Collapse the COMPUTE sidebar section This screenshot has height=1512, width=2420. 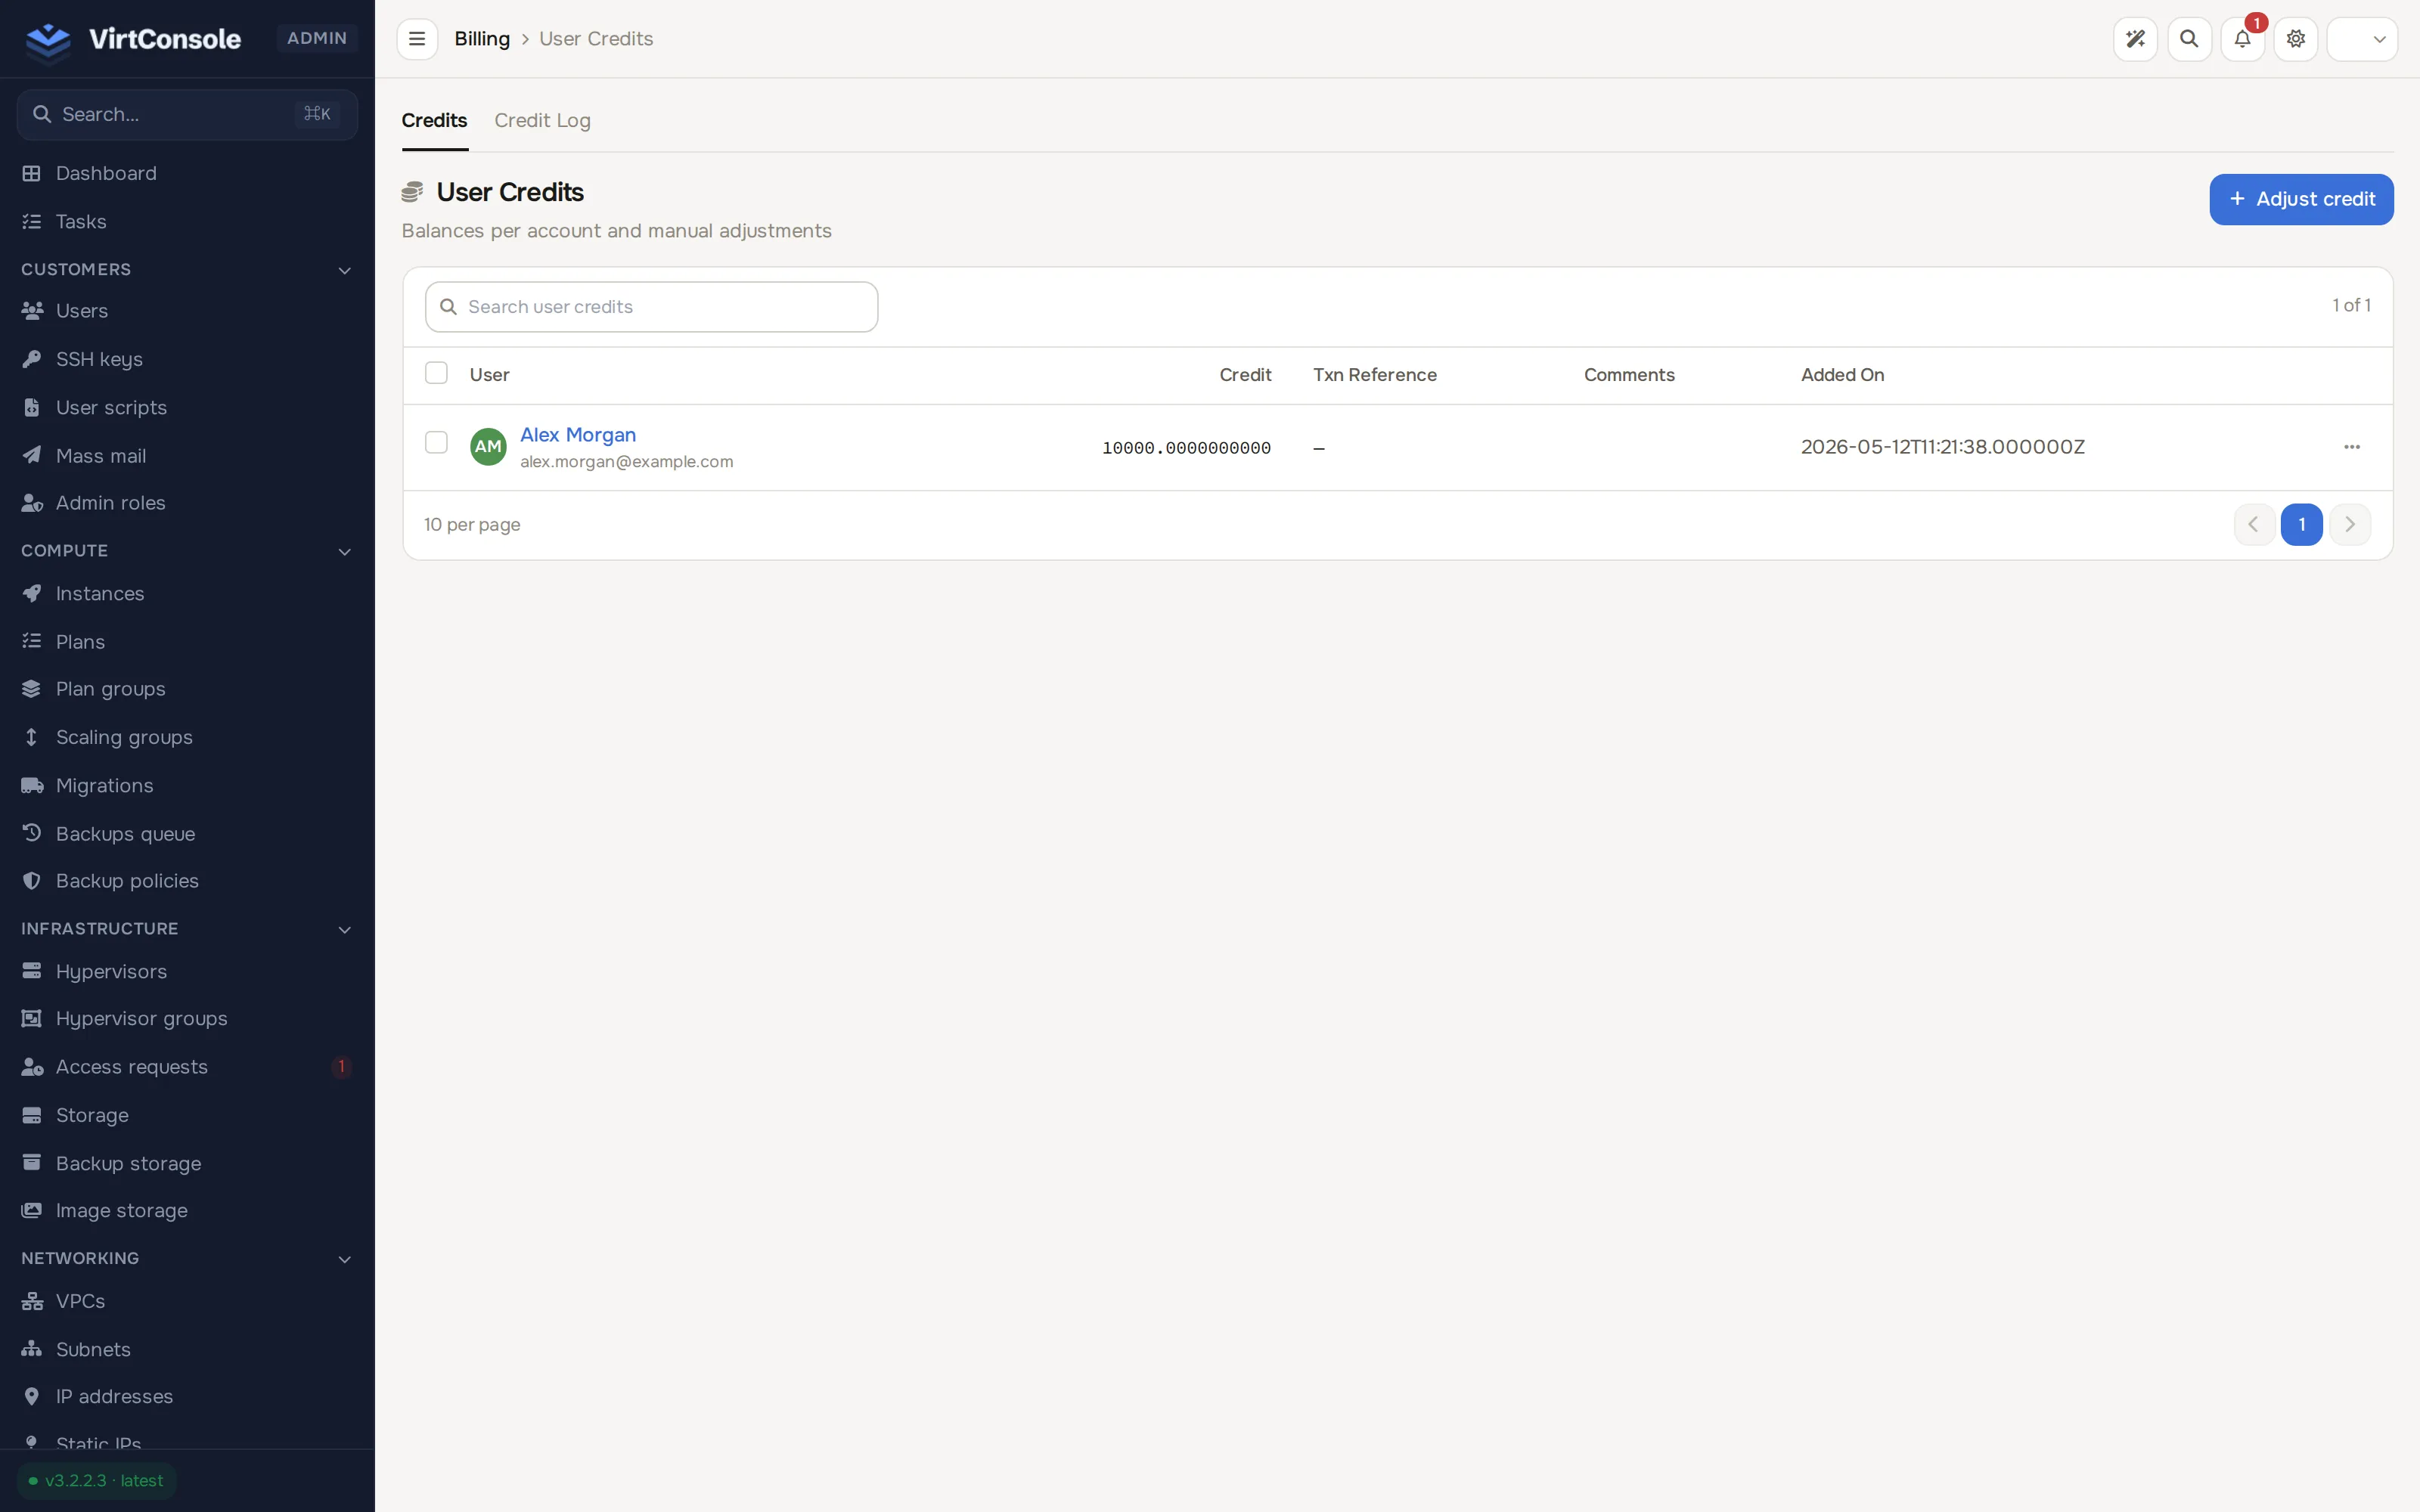pyautogui.click(x=187, y=550)
